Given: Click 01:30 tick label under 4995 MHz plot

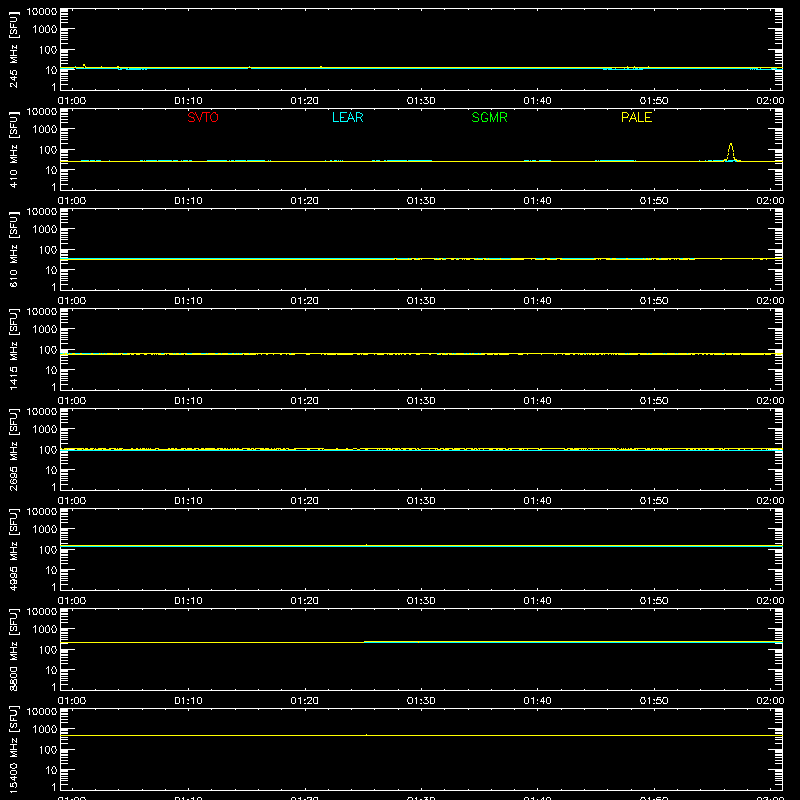Looking at the screenshot, I should (x=421, y=601).
